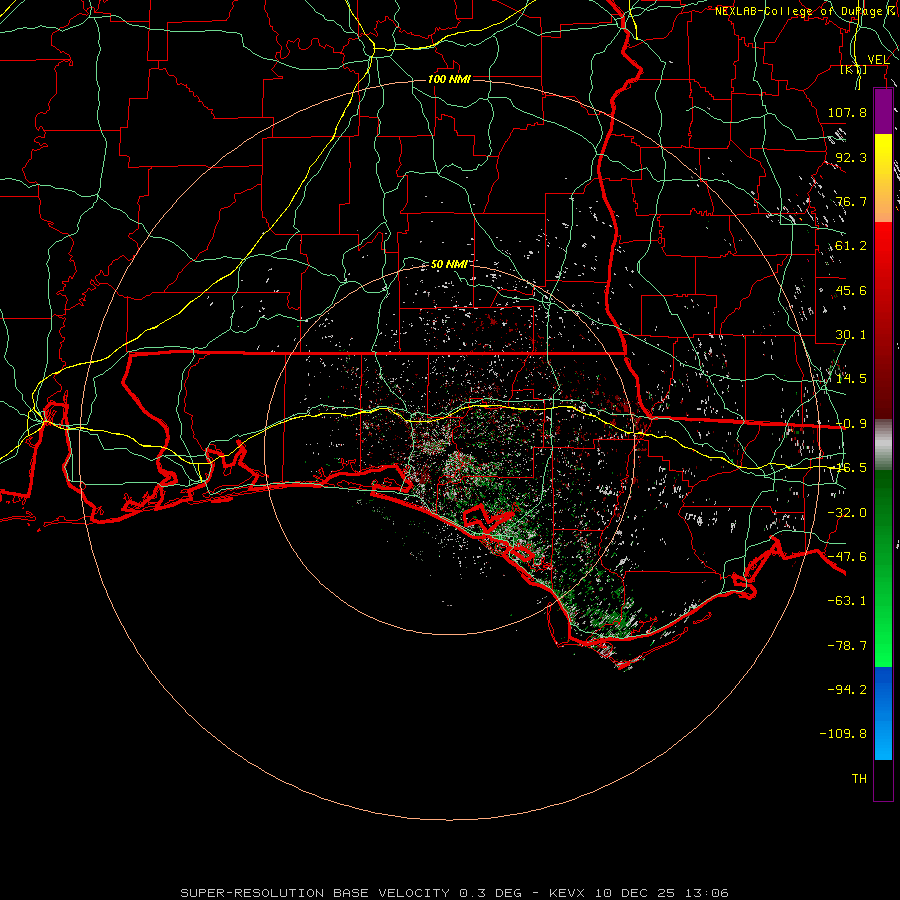Select the 92.3 value on velocity scale
900x900 pixels.
[x=851, y=157]
